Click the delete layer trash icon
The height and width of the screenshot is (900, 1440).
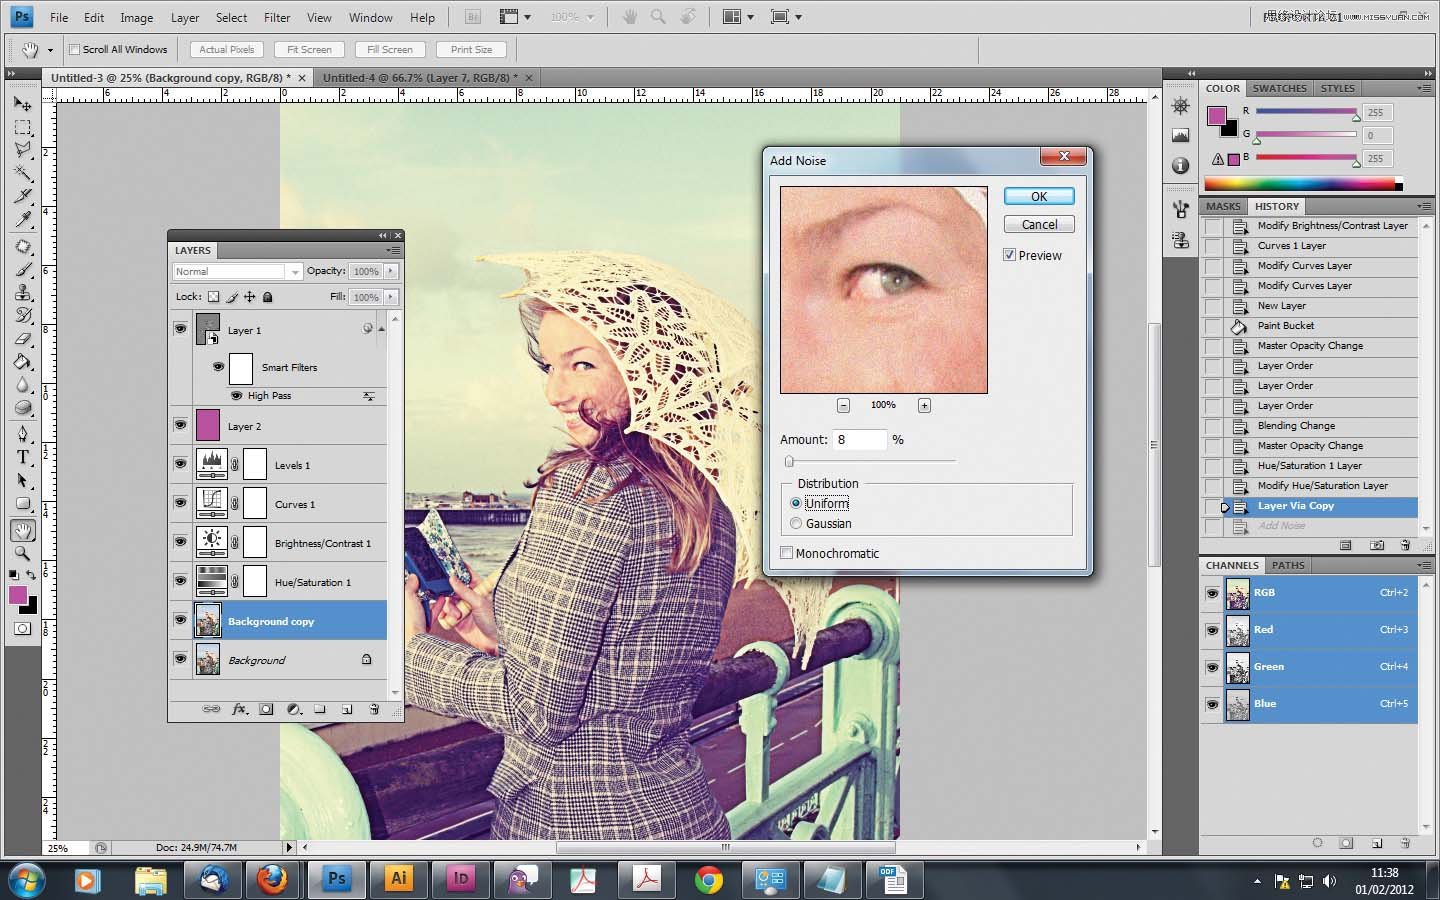[x=374, y=709]
